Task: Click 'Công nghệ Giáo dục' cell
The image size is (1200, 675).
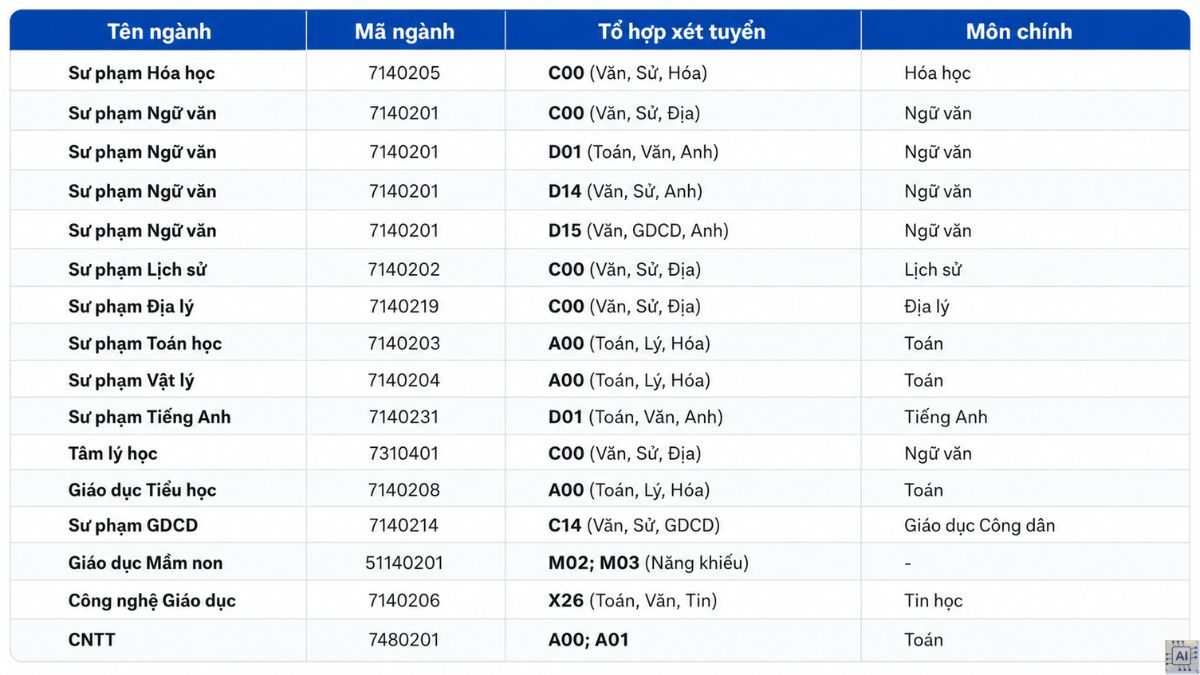Action: 152,601
